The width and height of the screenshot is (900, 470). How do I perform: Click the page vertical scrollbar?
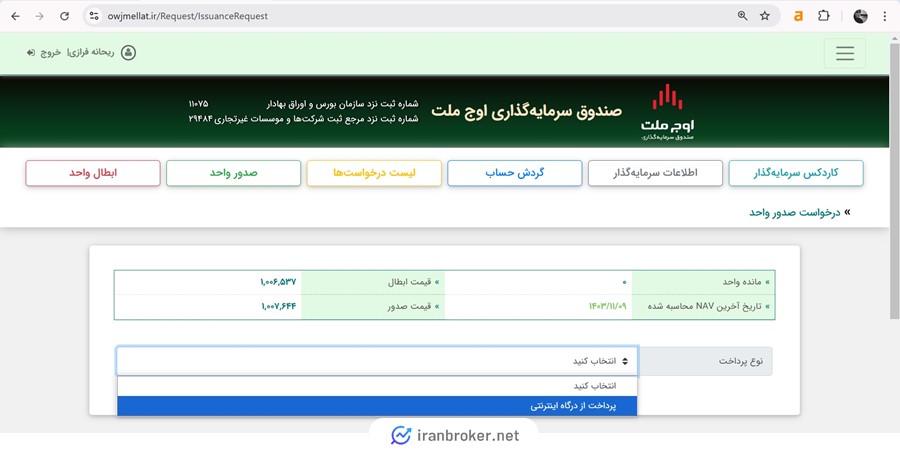(894, 181)
